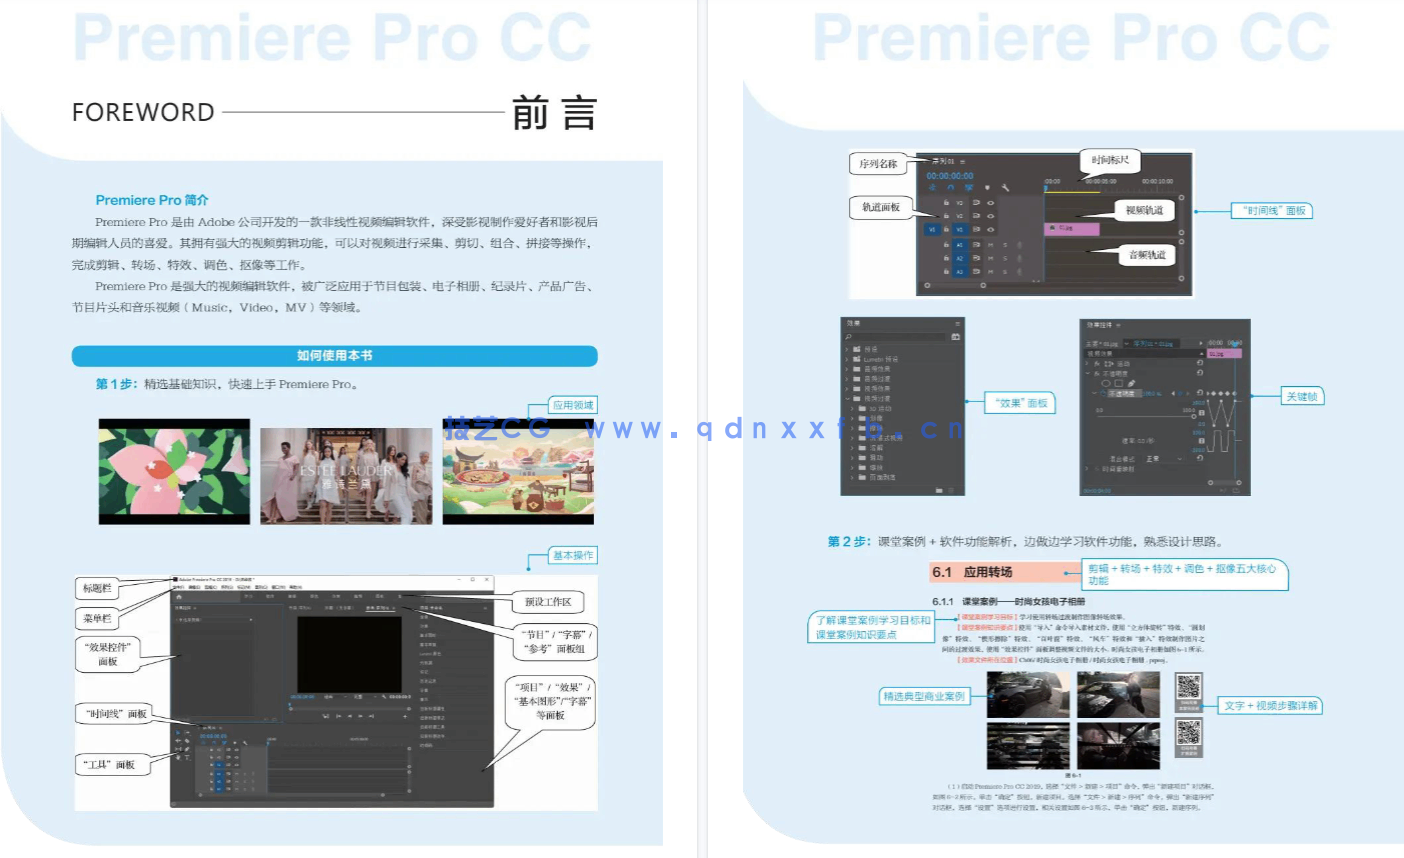Screen dimensions: 1404x858
Task: Click the ellipse mask icon under 不透明度
Action: tap(1106, 382)
